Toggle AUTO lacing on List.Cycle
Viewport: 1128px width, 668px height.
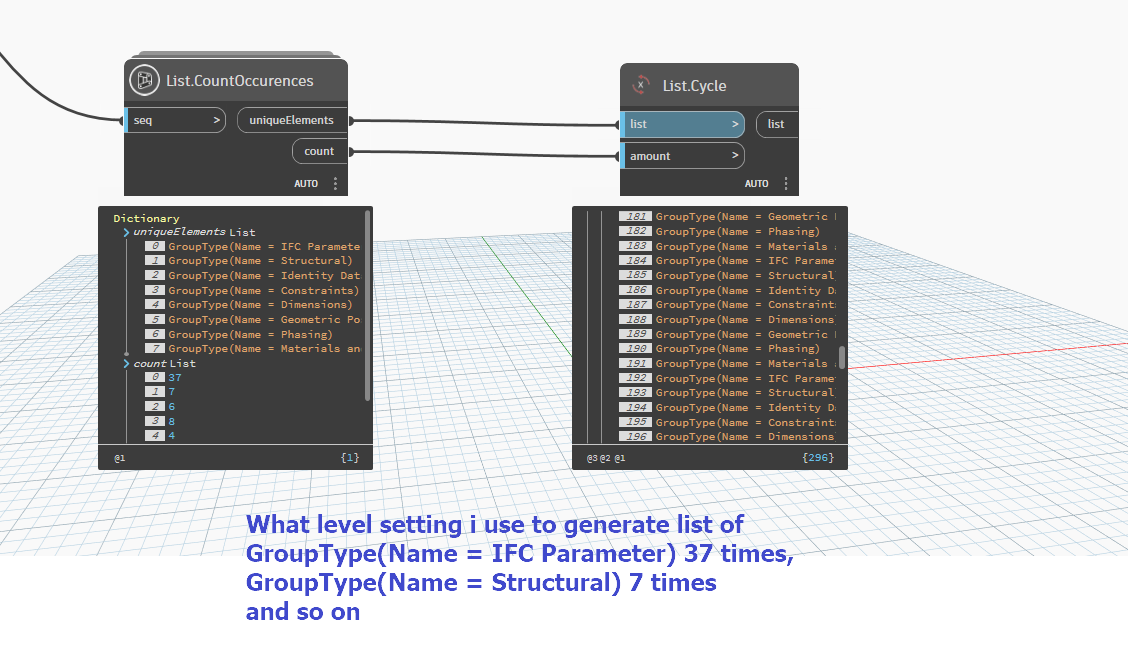(758, 183)
